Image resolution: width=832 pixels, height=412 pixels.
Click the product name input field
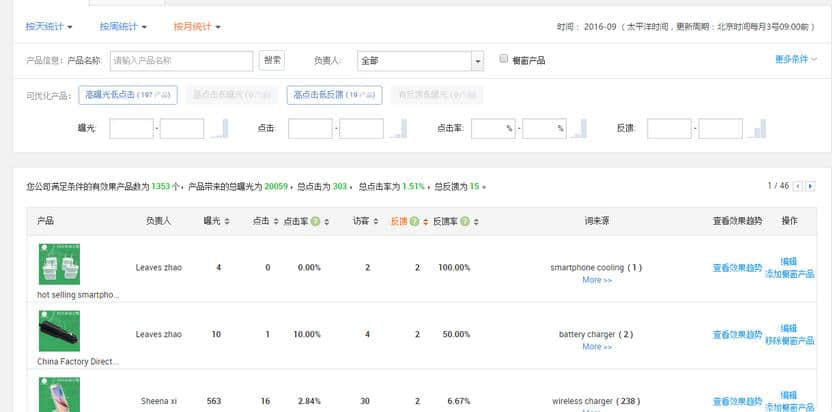(x=181, y=61)
